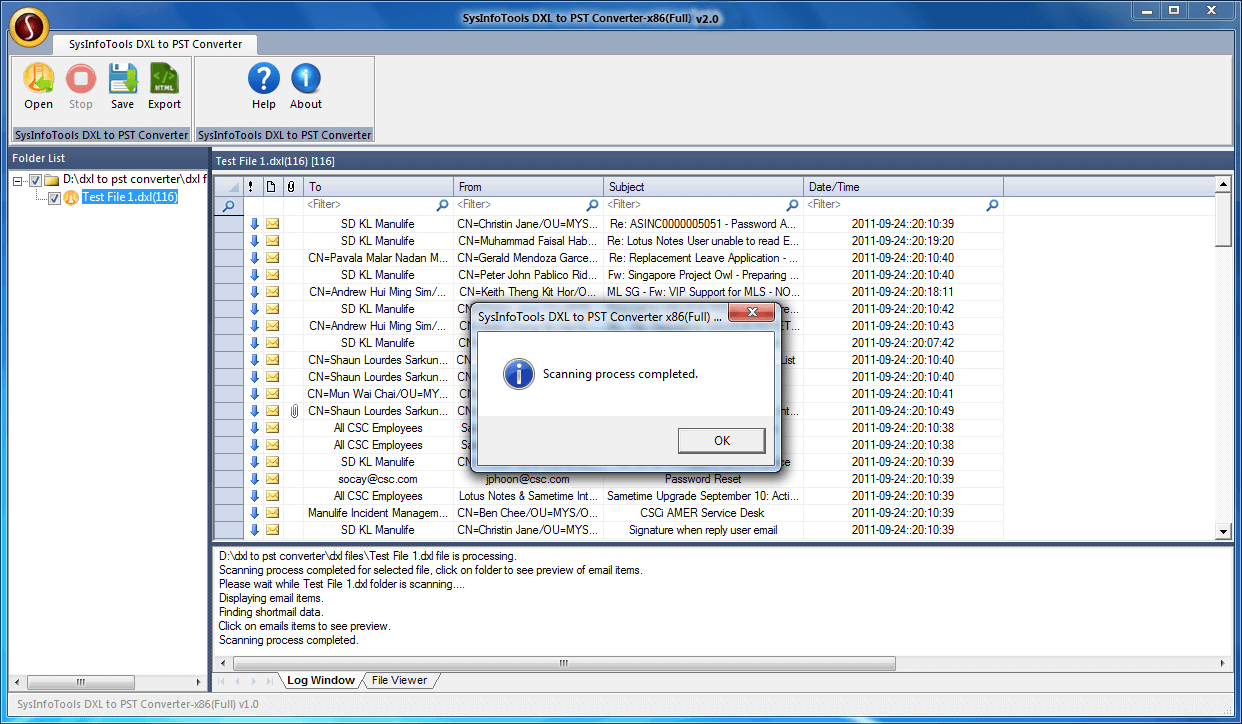This screenshot has height=724, width=1242.
Task: Click the Open toolbar icon
Action: click(x=38, y=79)
